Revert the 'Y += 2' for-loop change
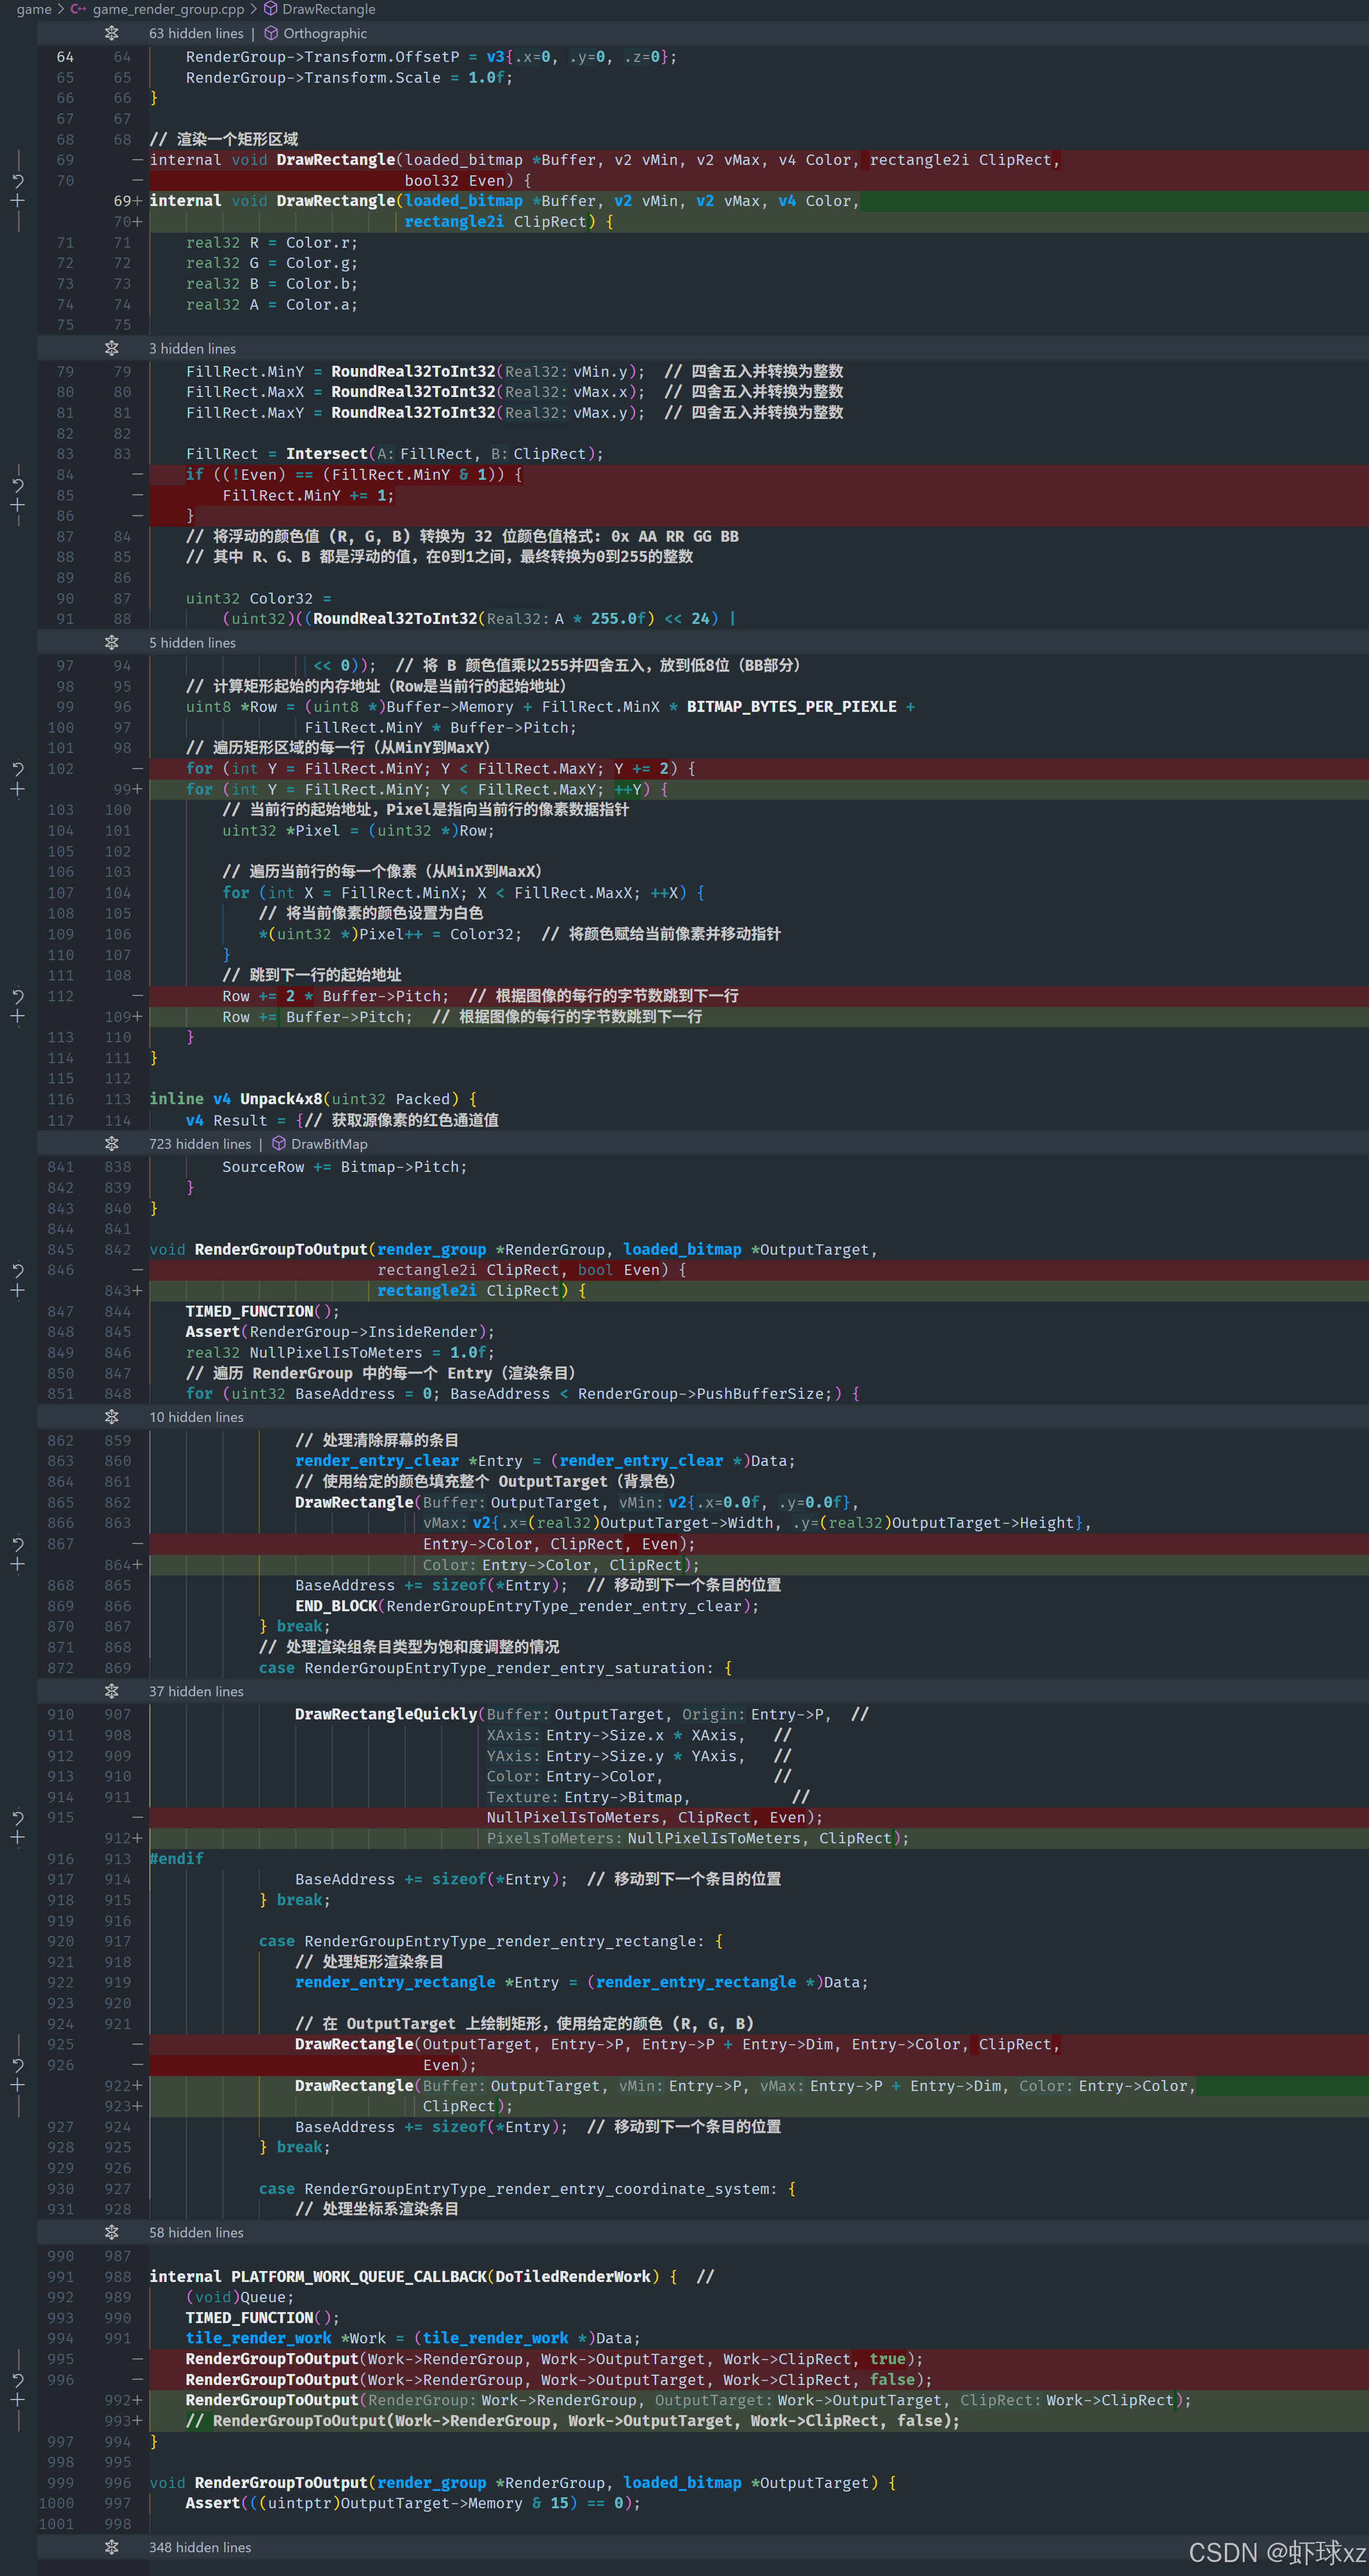The image size is (1369, 2576). coord(18,769)
